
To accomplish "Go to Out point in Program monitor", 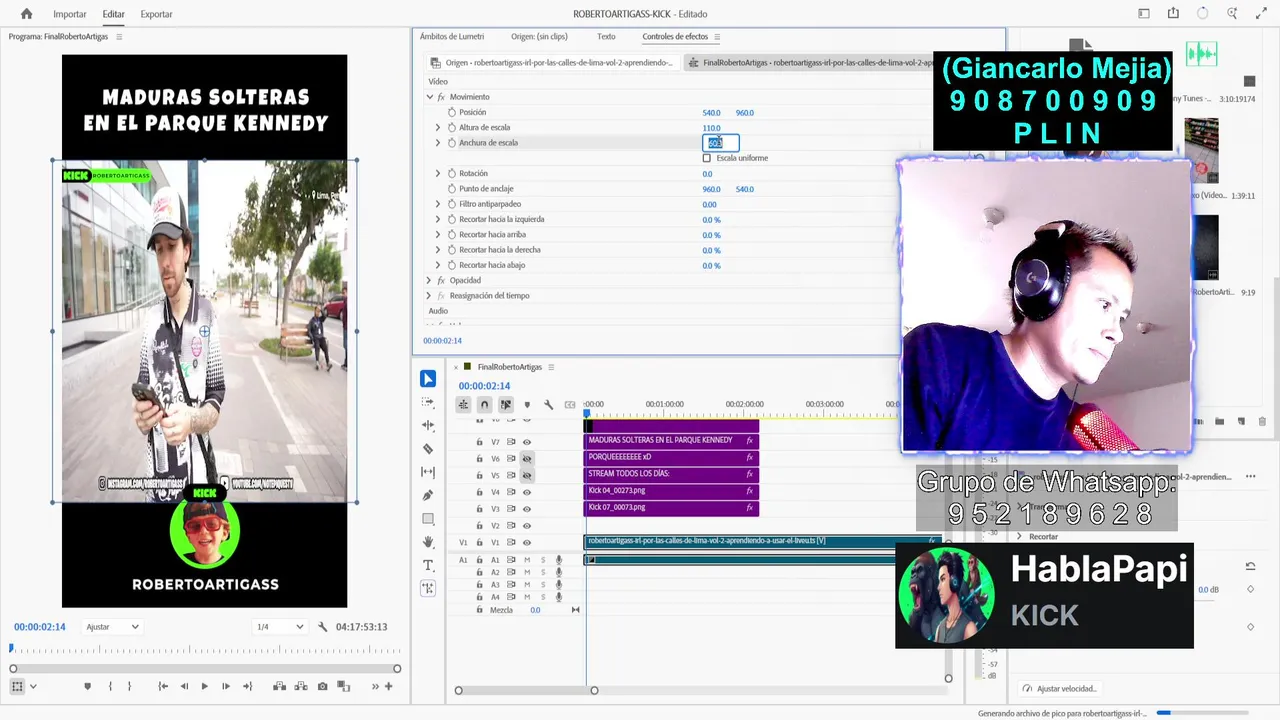I will 247,686.
